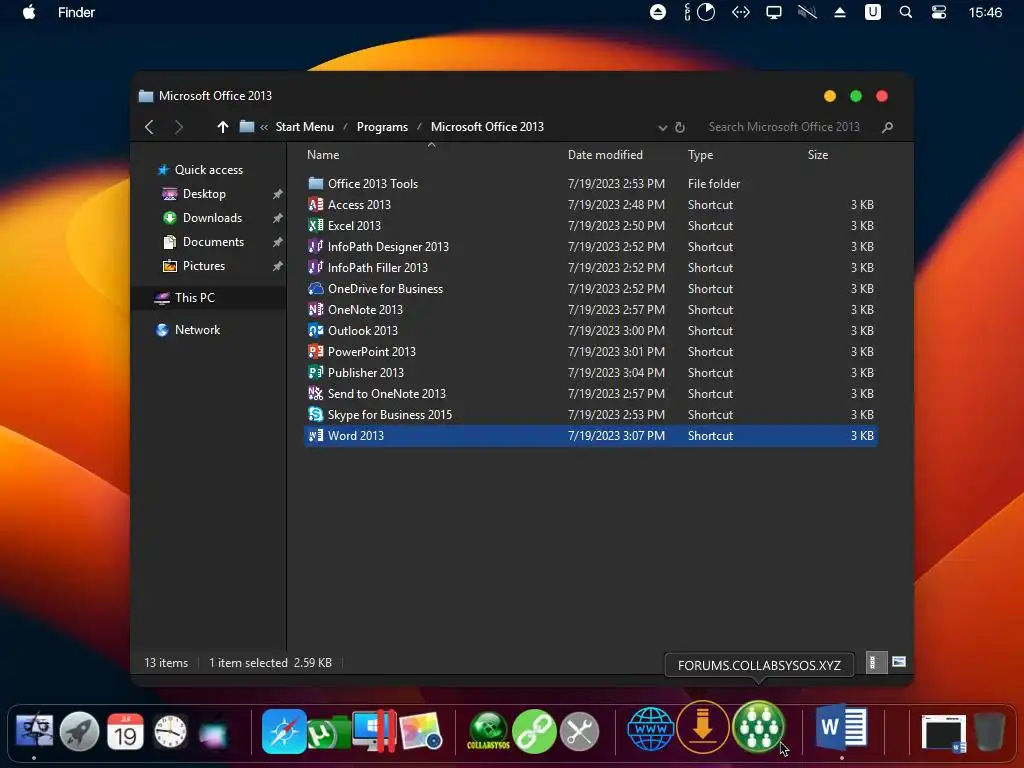Open orange download arrow dock icon

(703, 728)
